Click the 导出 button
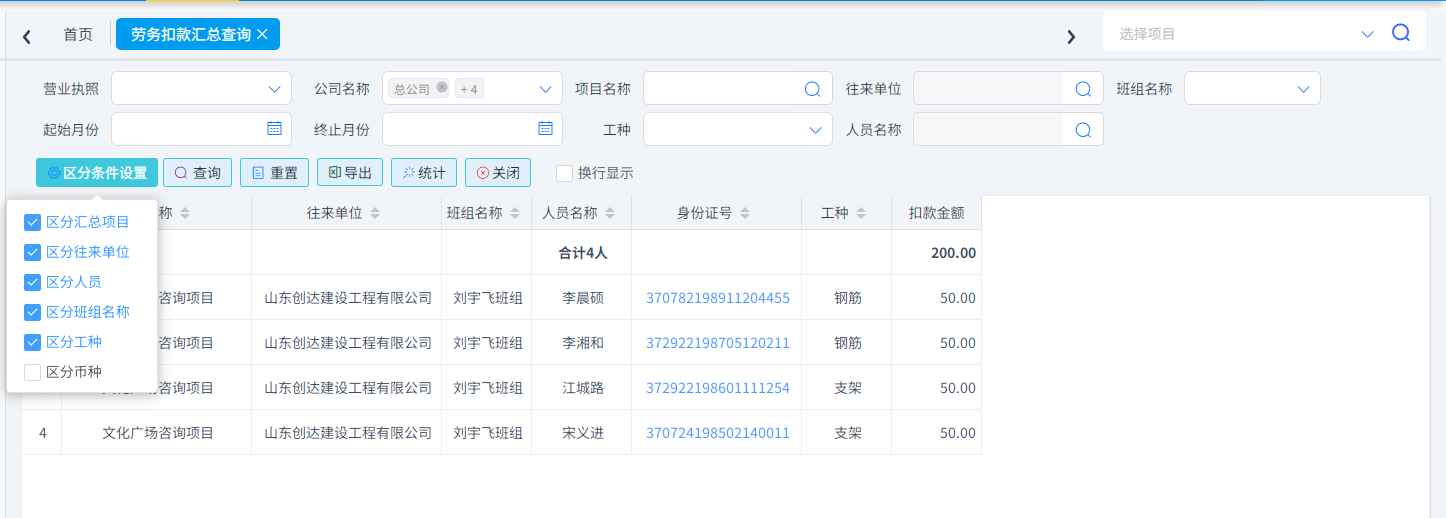This screenshot has height=518, width=1446. (x=350, y=173)
